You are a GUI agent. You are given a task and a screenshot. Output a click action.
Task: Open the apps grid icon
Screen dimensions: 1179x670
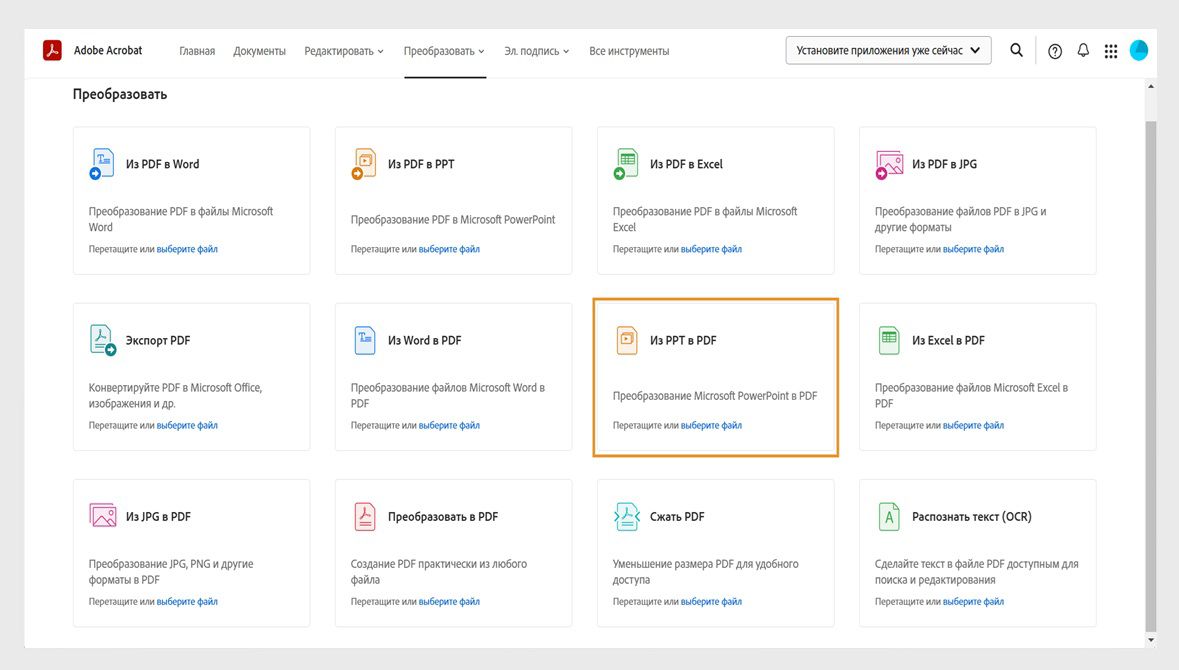(x=1110, y=51)
